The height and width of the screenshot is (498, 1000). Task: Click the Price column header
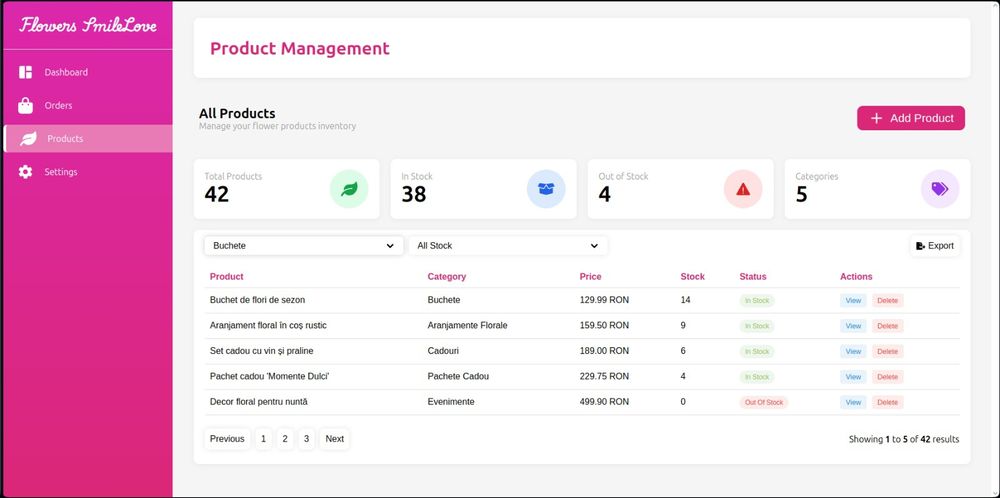(591, 276)
